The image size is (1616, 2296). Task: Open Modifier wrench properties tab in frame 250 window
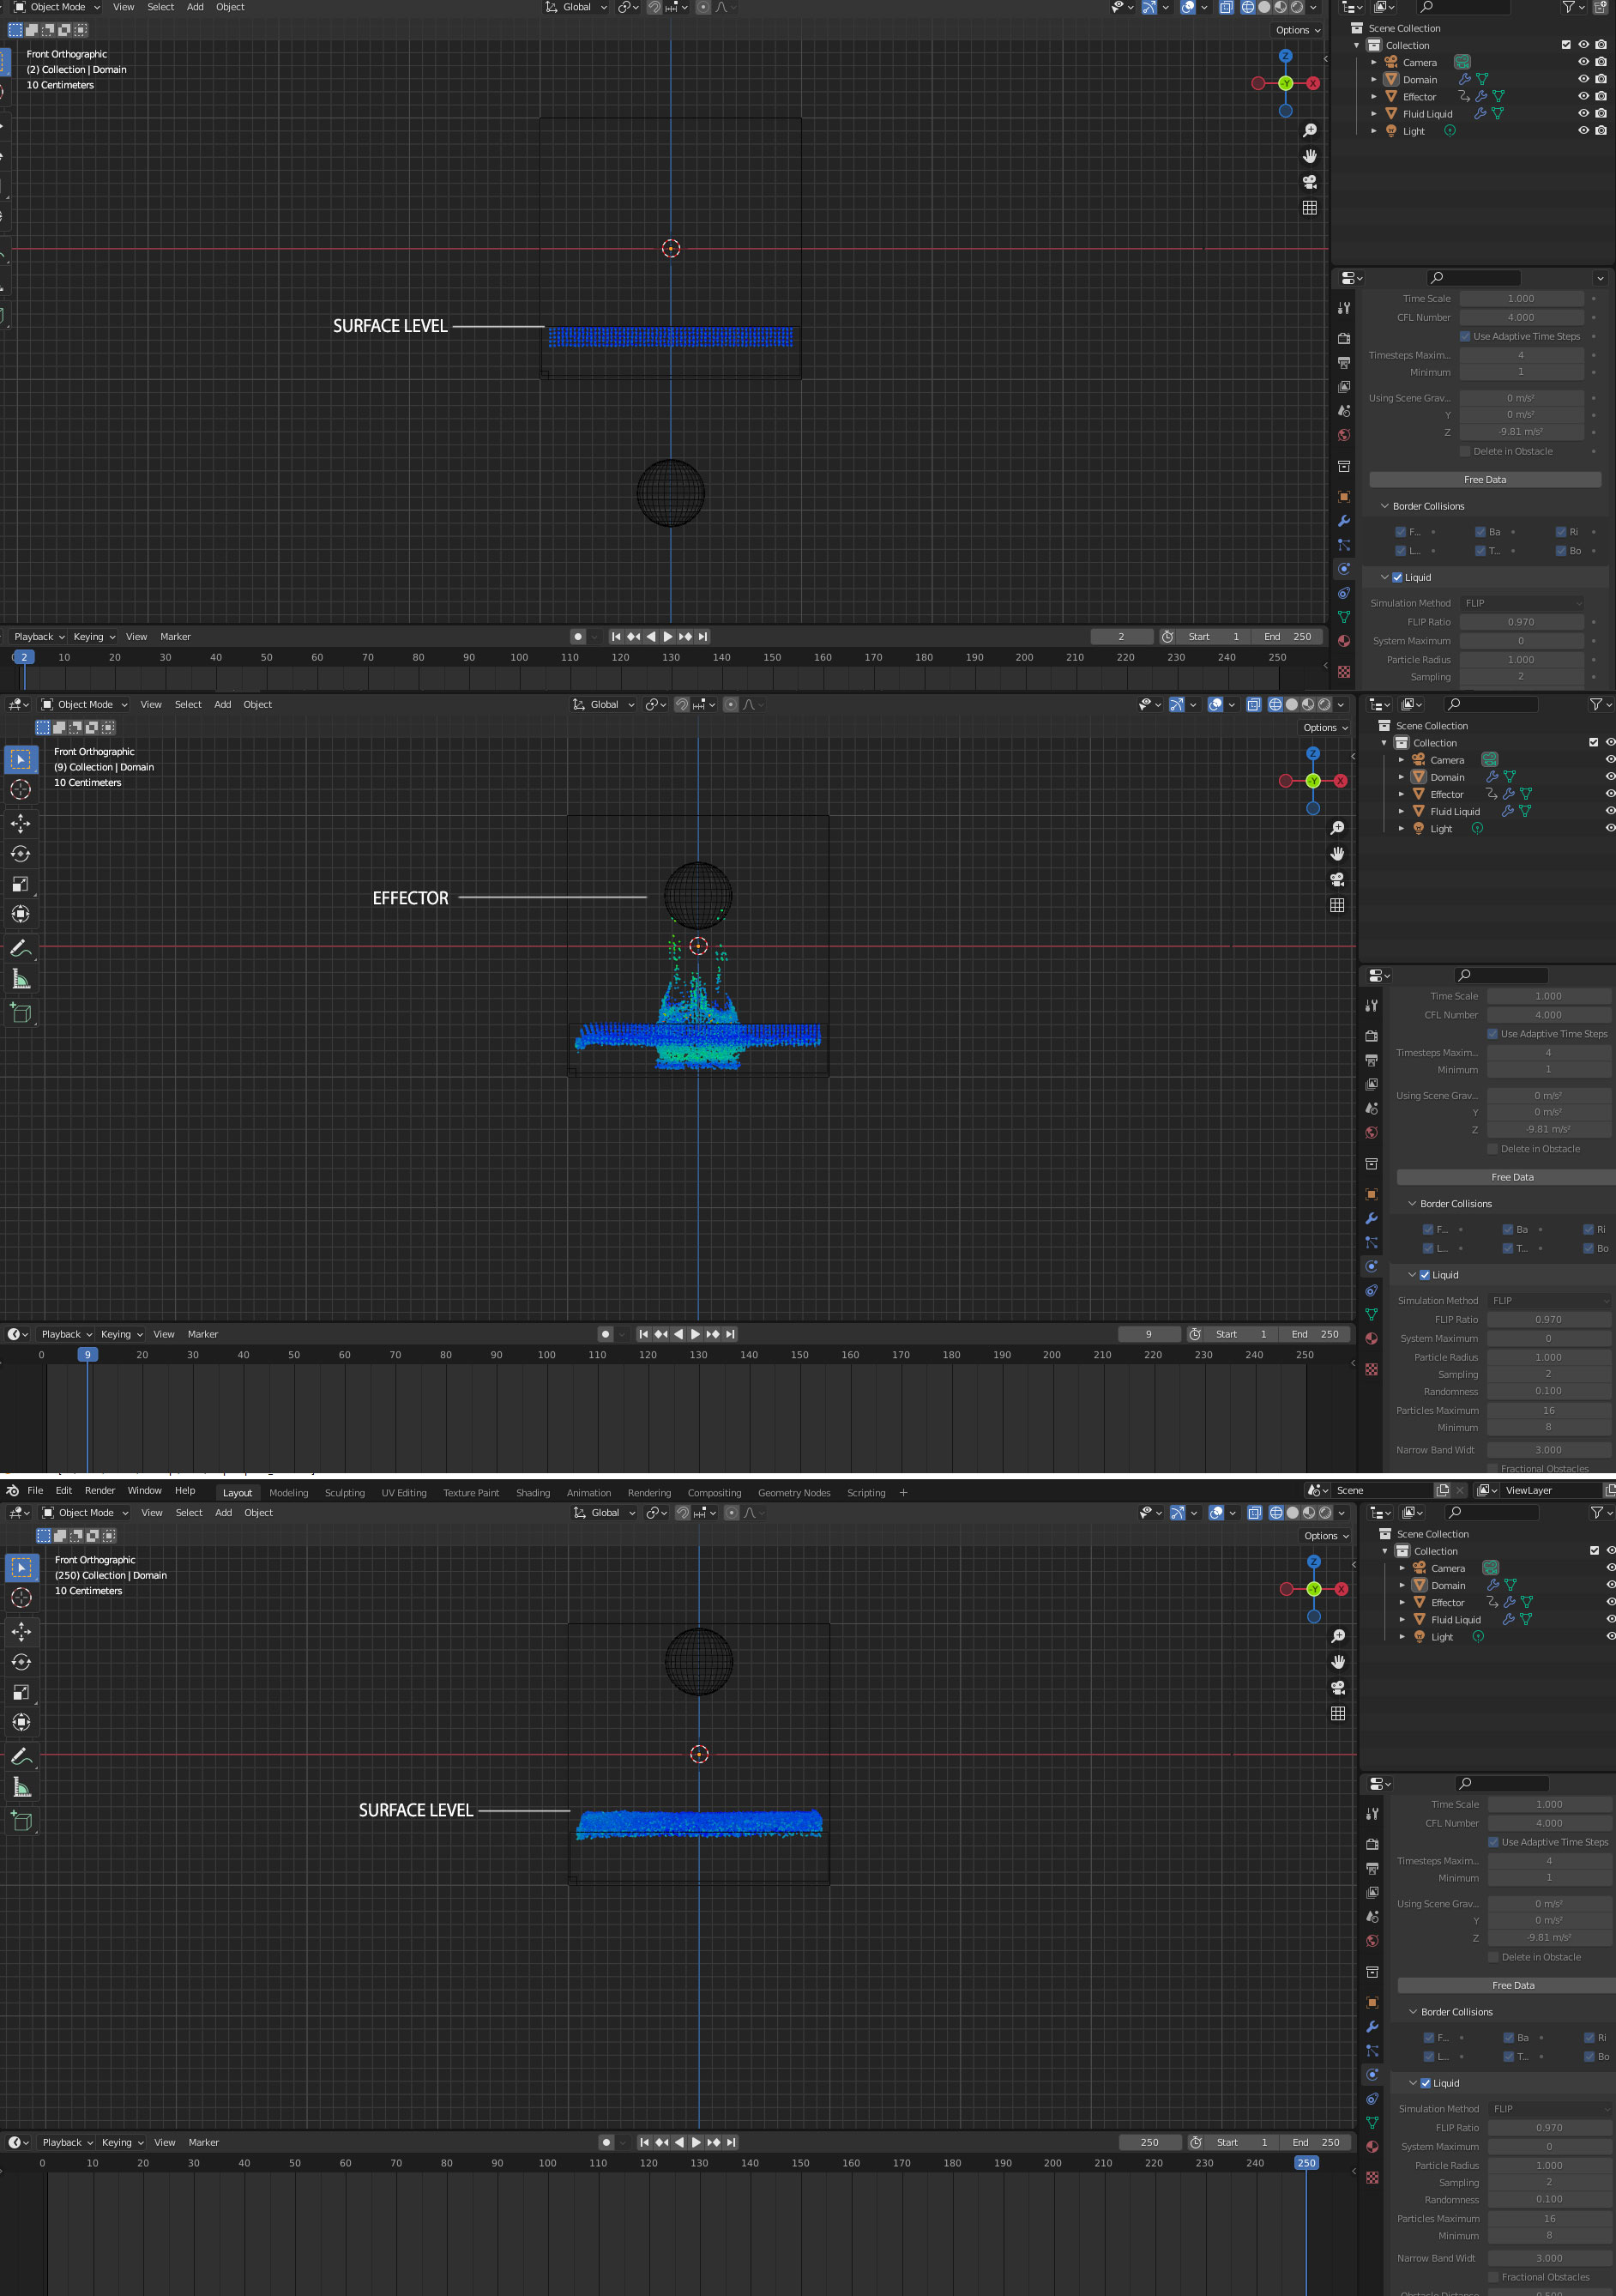tap(1372, 2027)
